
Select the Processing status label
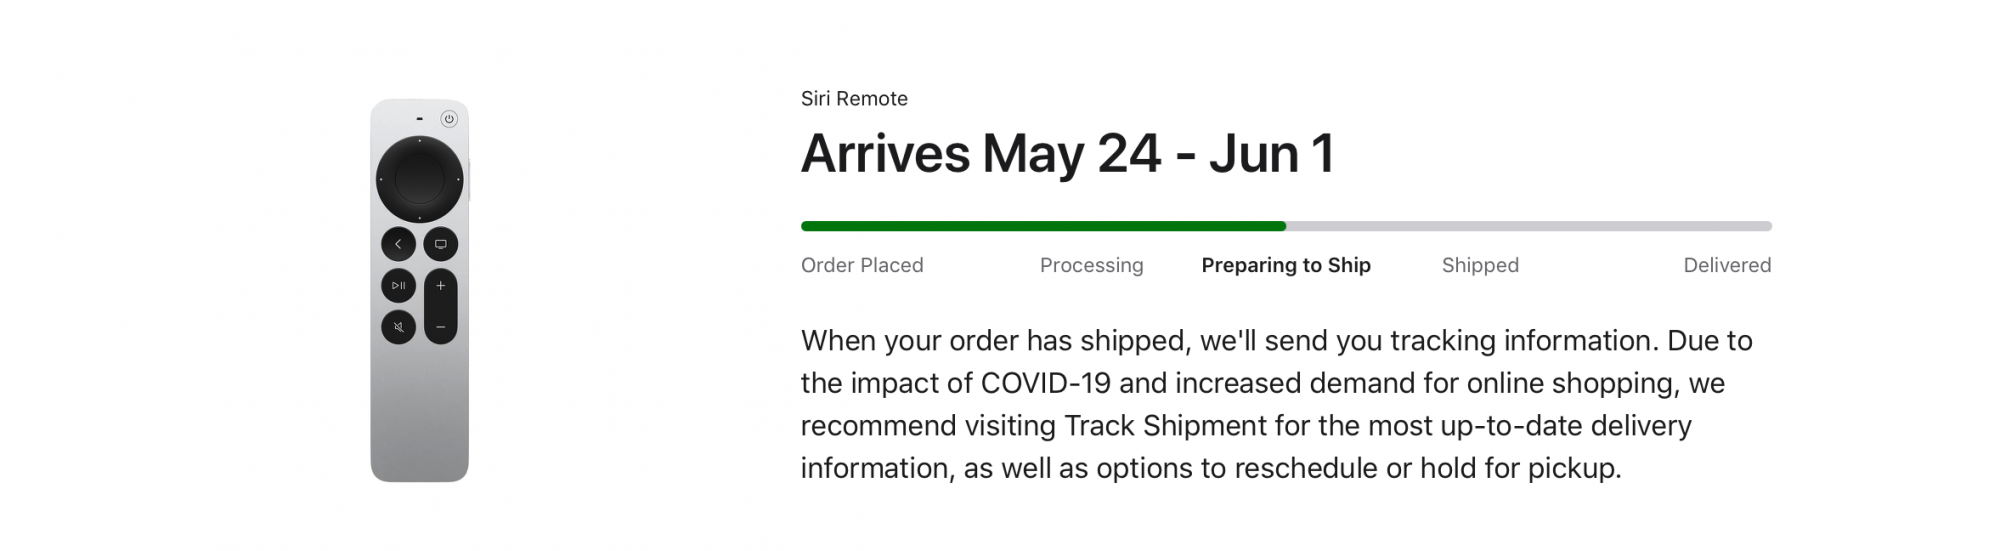point(1091,265)
